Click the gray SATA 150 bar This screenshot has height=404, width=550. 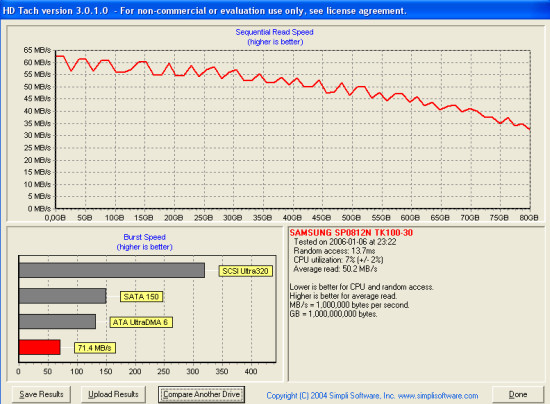(62, 296)
